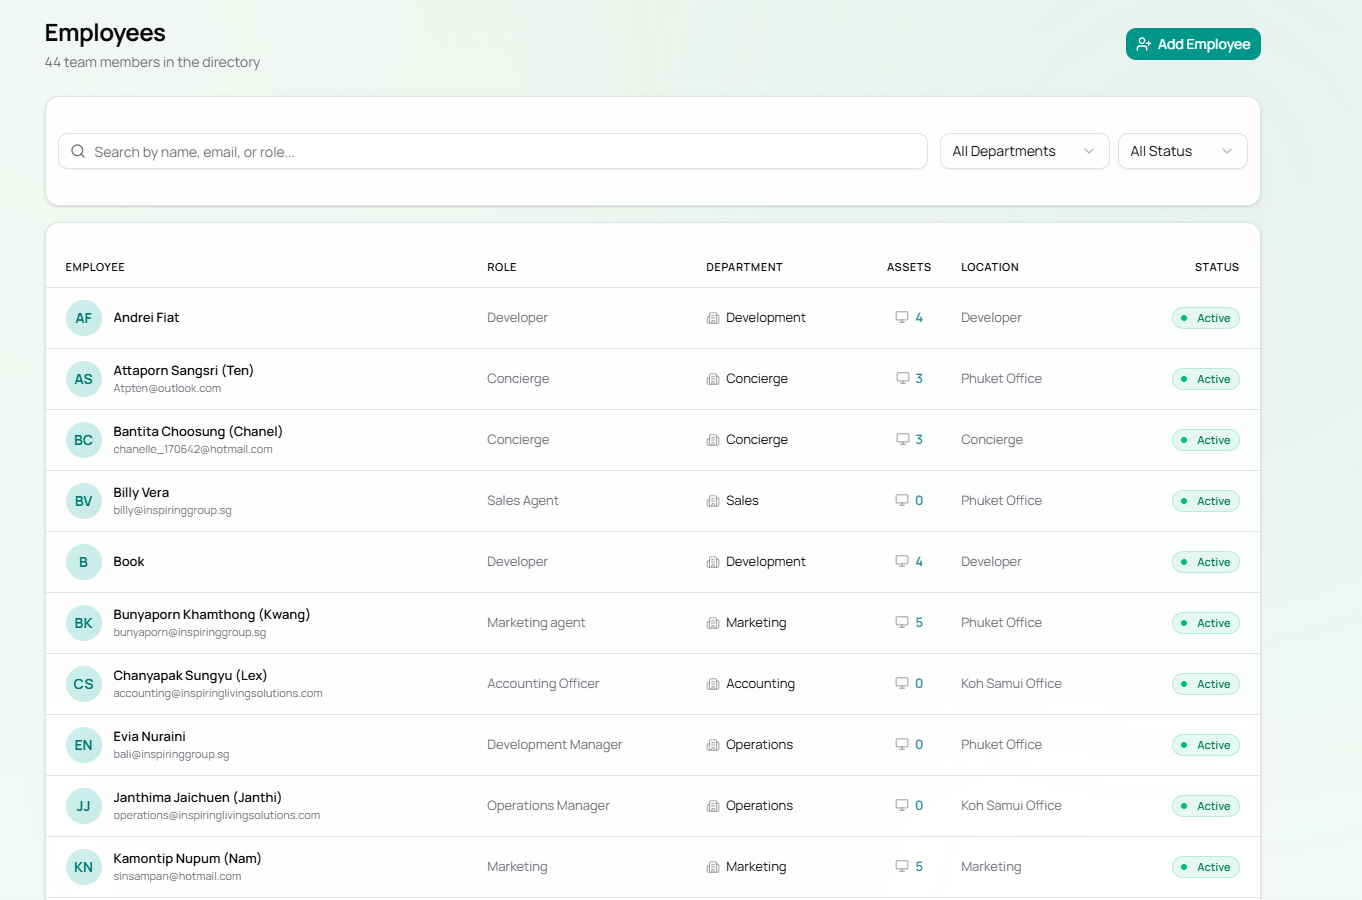Click the Marketing agent role cell
The width and height of the screenshot is (1362, 900).
click(536, 622)
